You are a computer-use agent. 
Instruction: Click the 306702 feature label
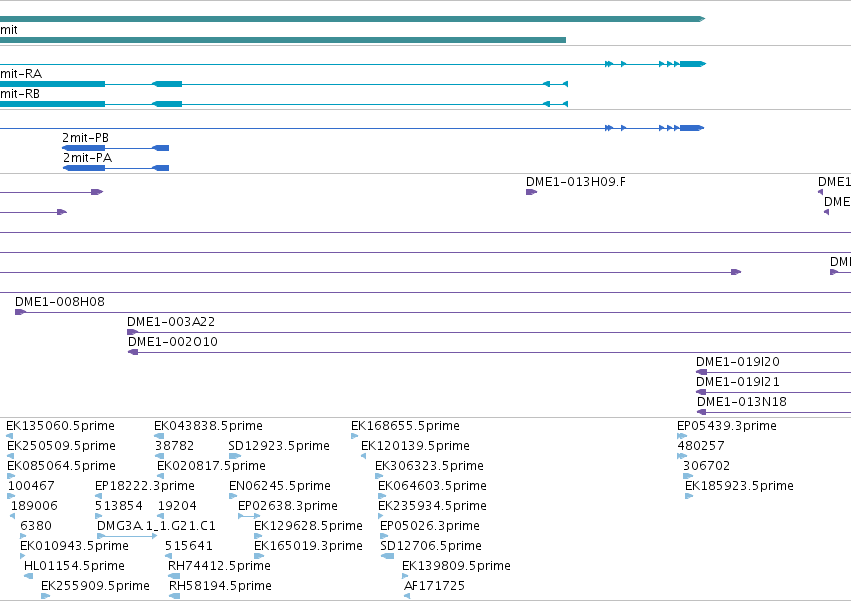[706, 466]
